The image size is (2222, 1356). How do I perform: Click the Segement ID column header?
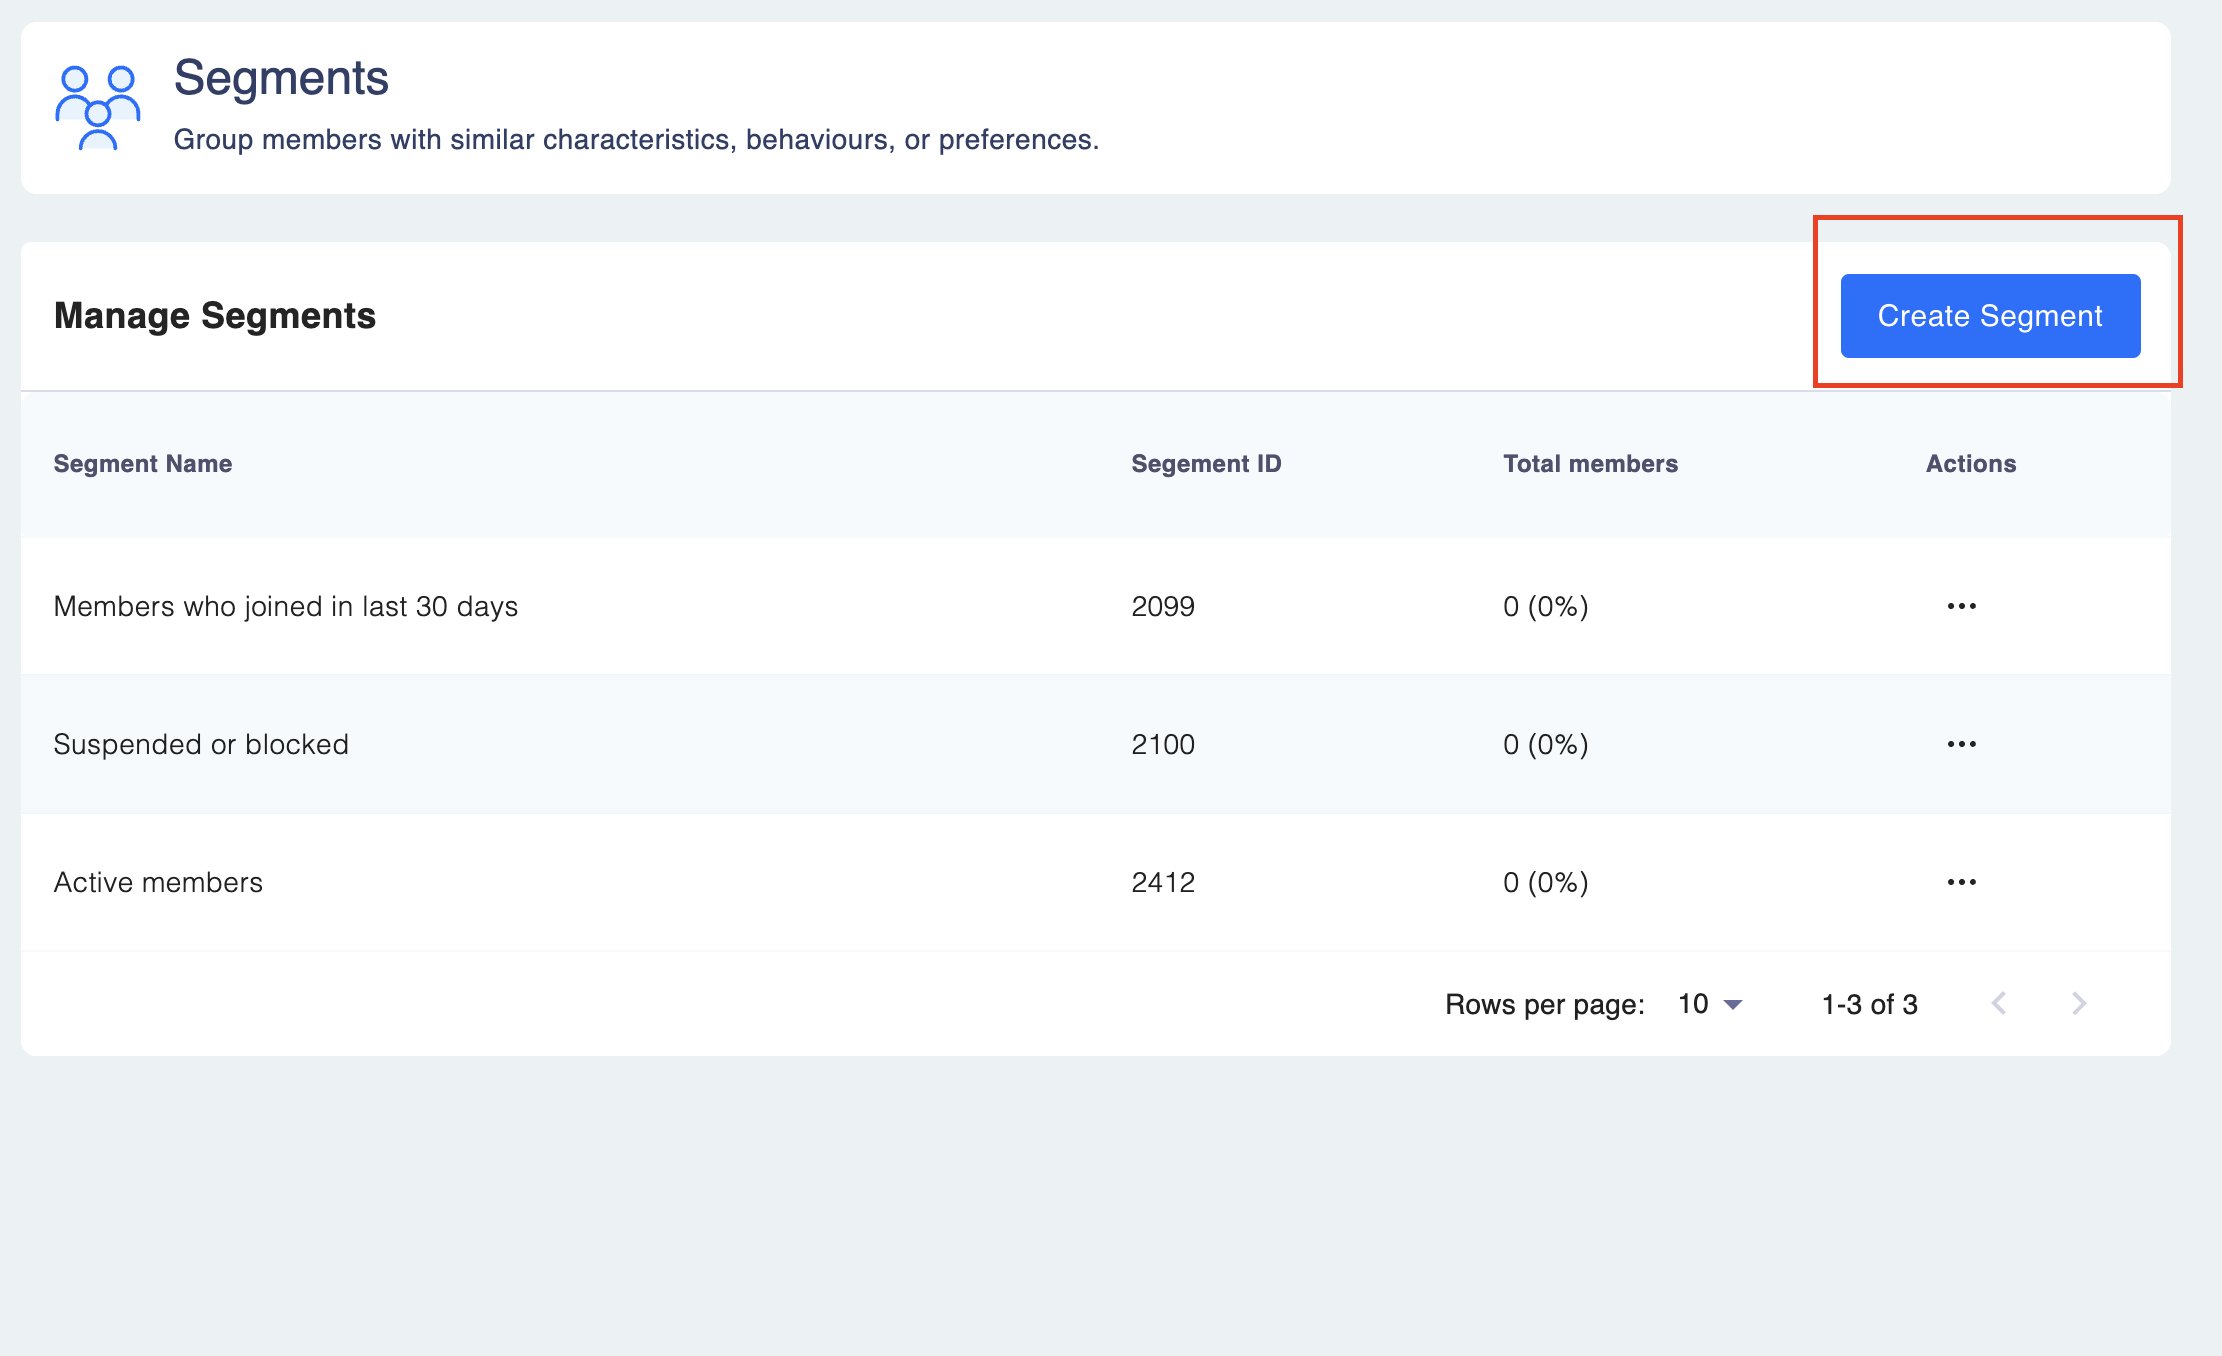[x=1205, y=464]
